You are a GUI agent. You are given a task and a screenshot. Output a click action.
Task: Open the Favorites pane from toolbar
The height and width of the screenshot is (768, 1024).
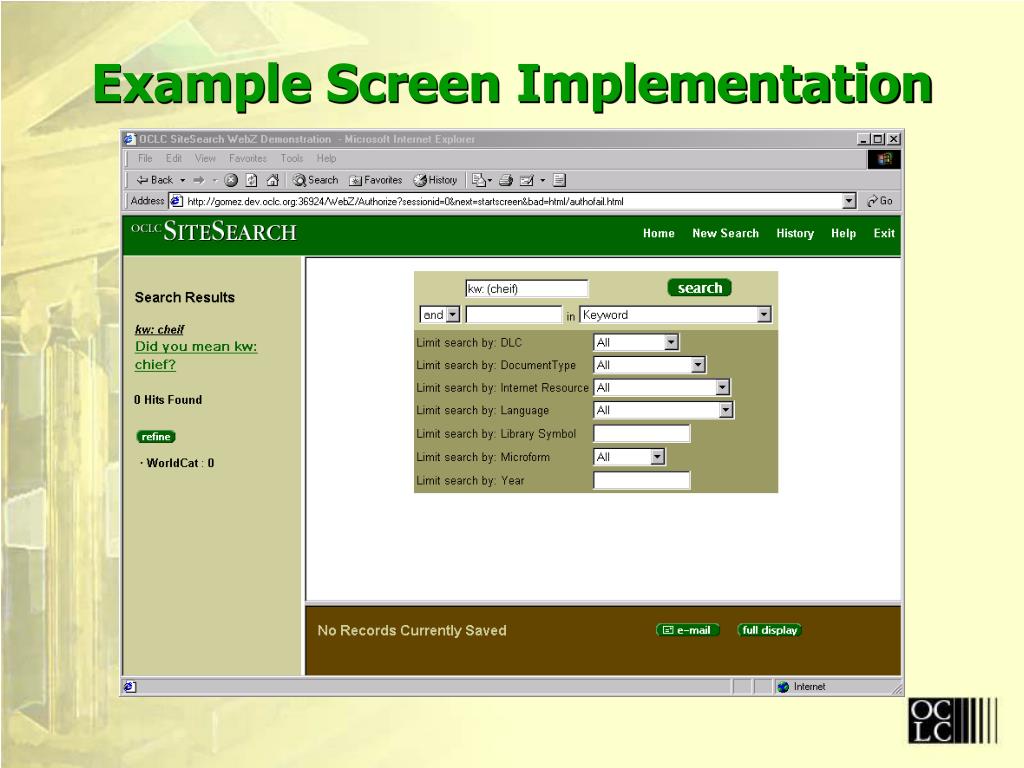pyautogui.click(x=376, y=180)
